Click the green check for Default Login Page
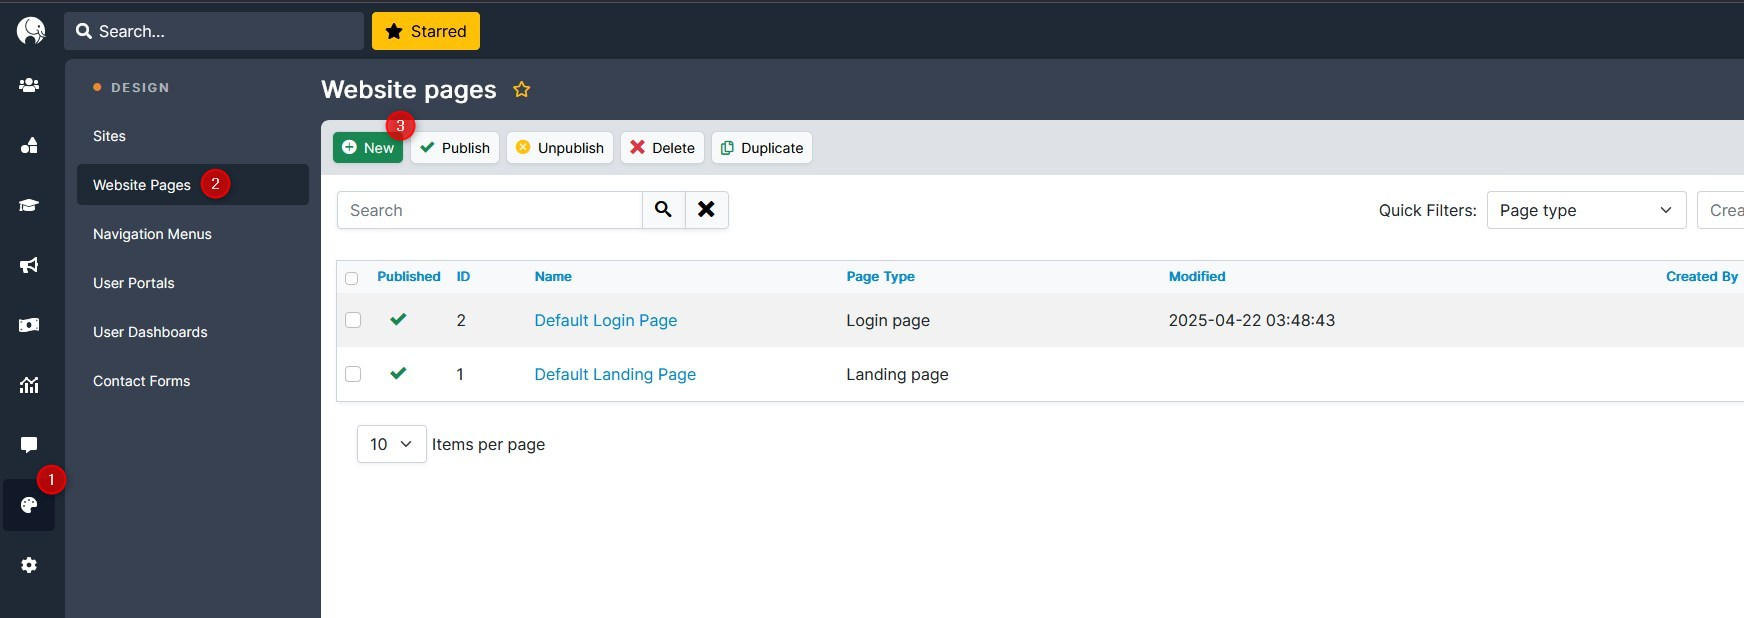 tap(398, 320)
